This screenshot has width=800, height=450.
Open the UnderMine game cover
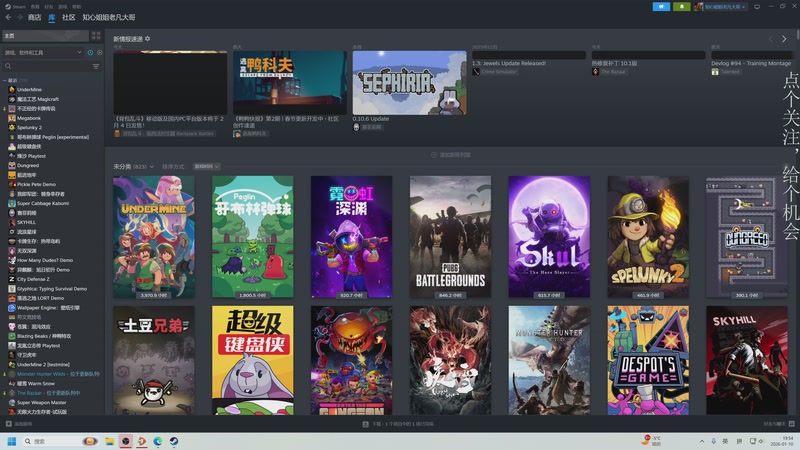tap(154, 237)
